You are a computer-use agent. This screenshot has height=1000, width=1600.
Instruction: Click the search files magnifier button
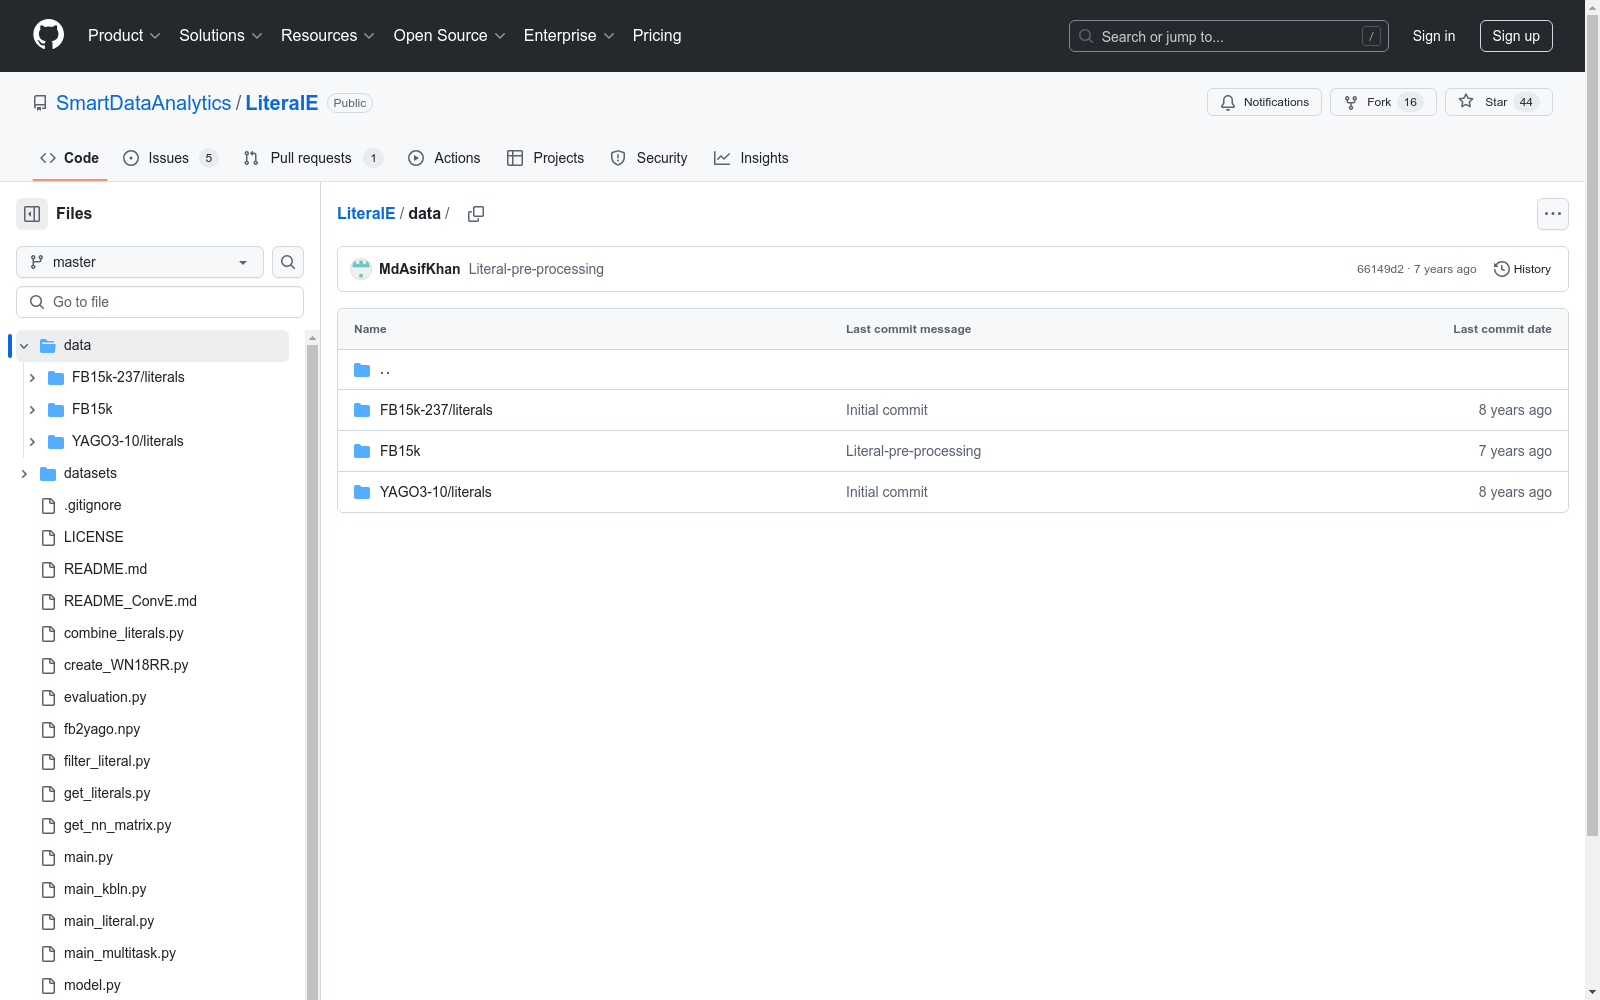288,262
